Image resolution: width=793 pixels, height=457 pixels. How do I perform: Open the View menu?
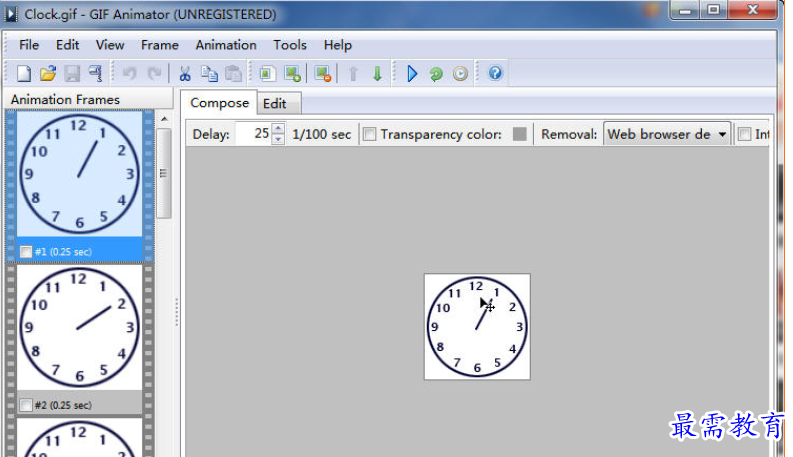pyautogui.click(x=110, y=45)
